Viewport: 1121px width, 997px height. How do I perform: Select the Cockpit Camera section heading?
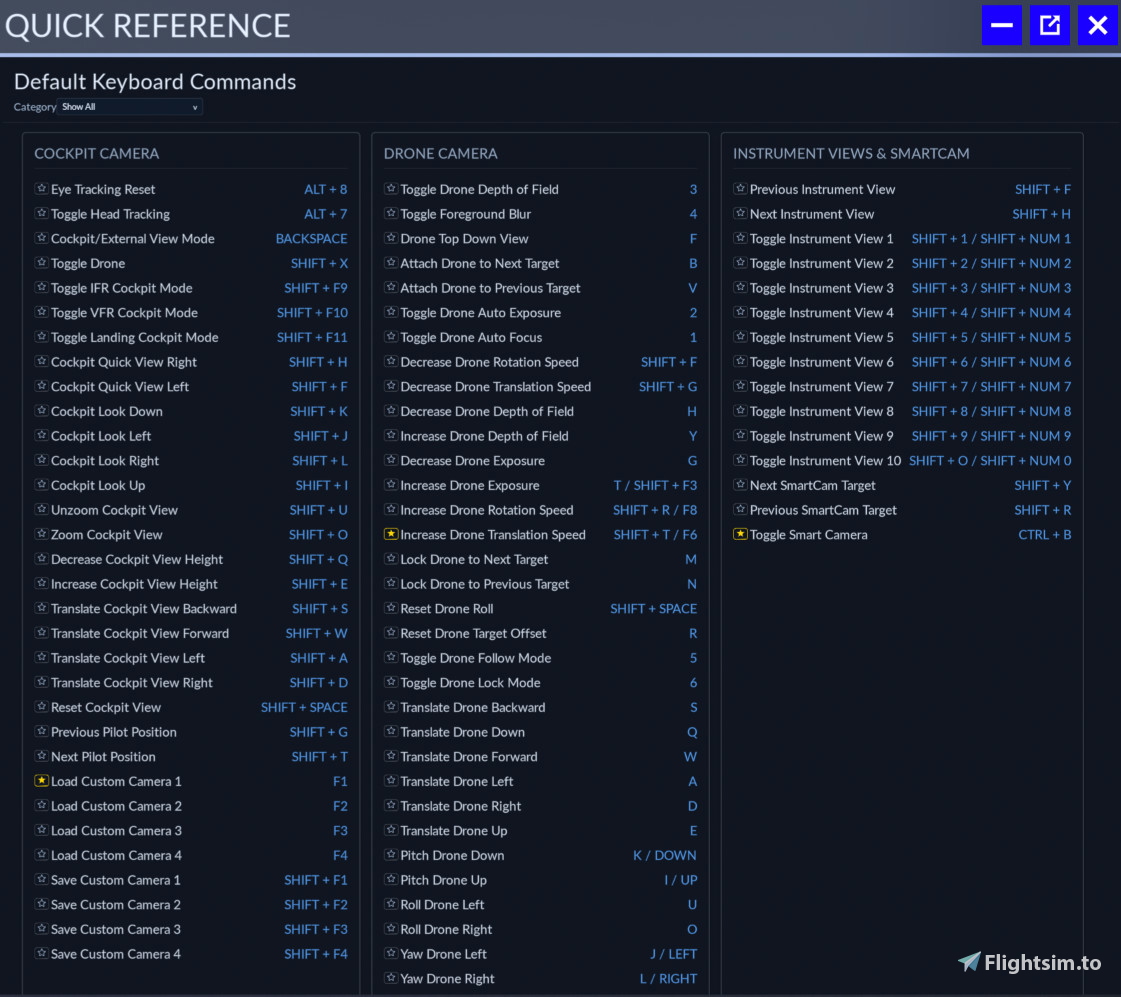97,154
